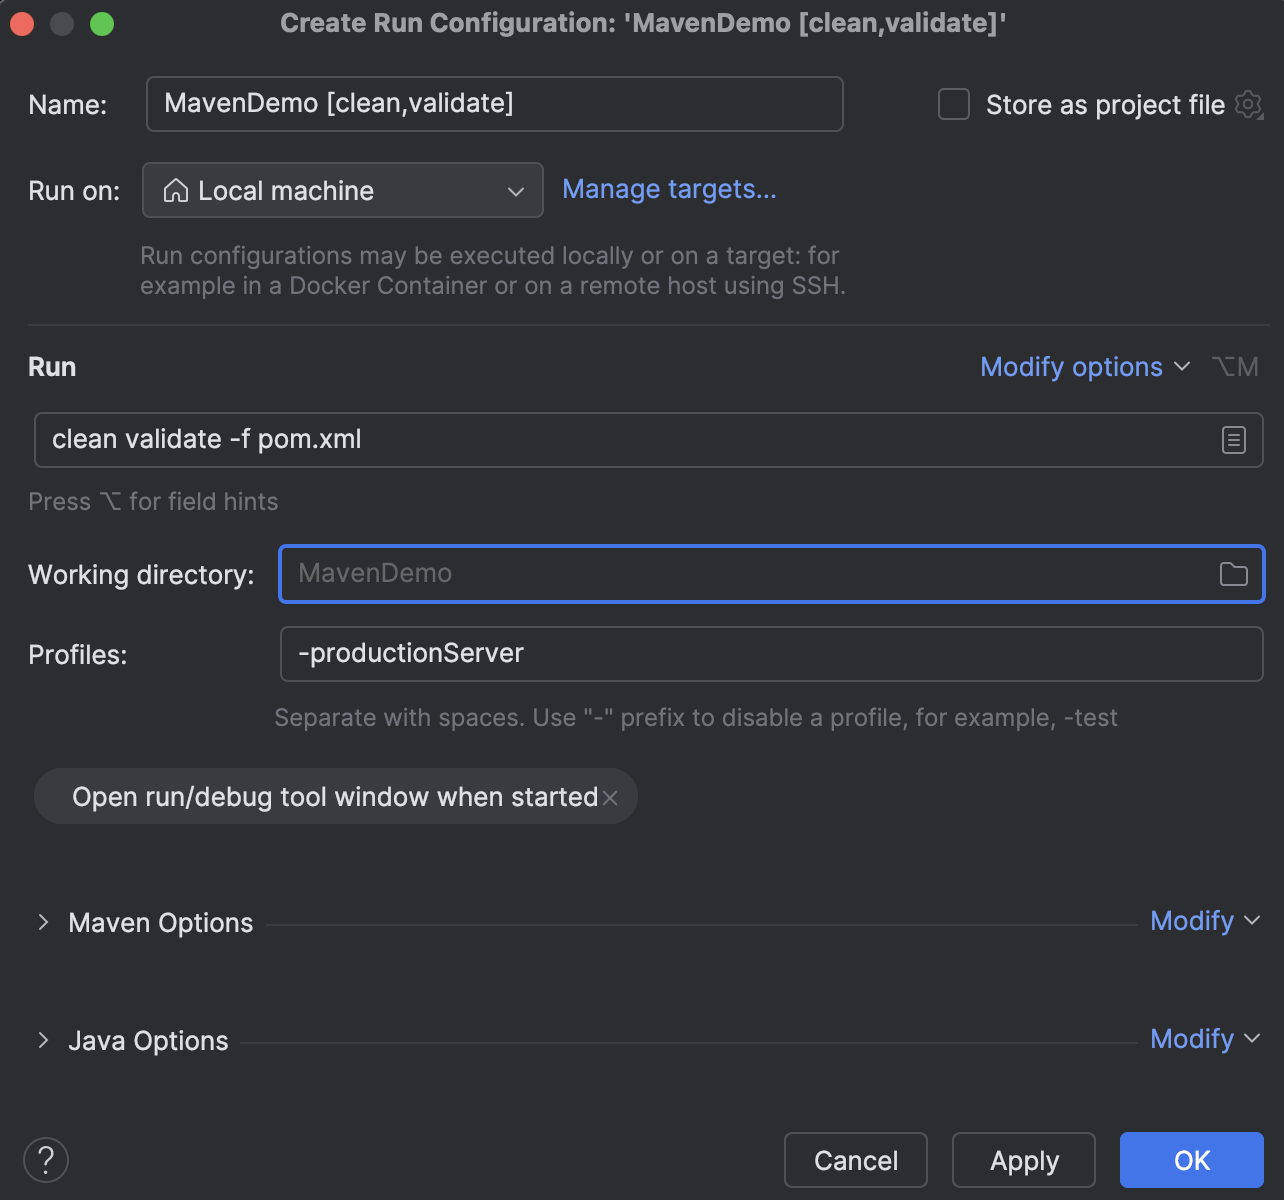The height and width of the screenshot is (1200, 1284).
Task: Open folder browser for Working directory
Action: [1234, 574]
